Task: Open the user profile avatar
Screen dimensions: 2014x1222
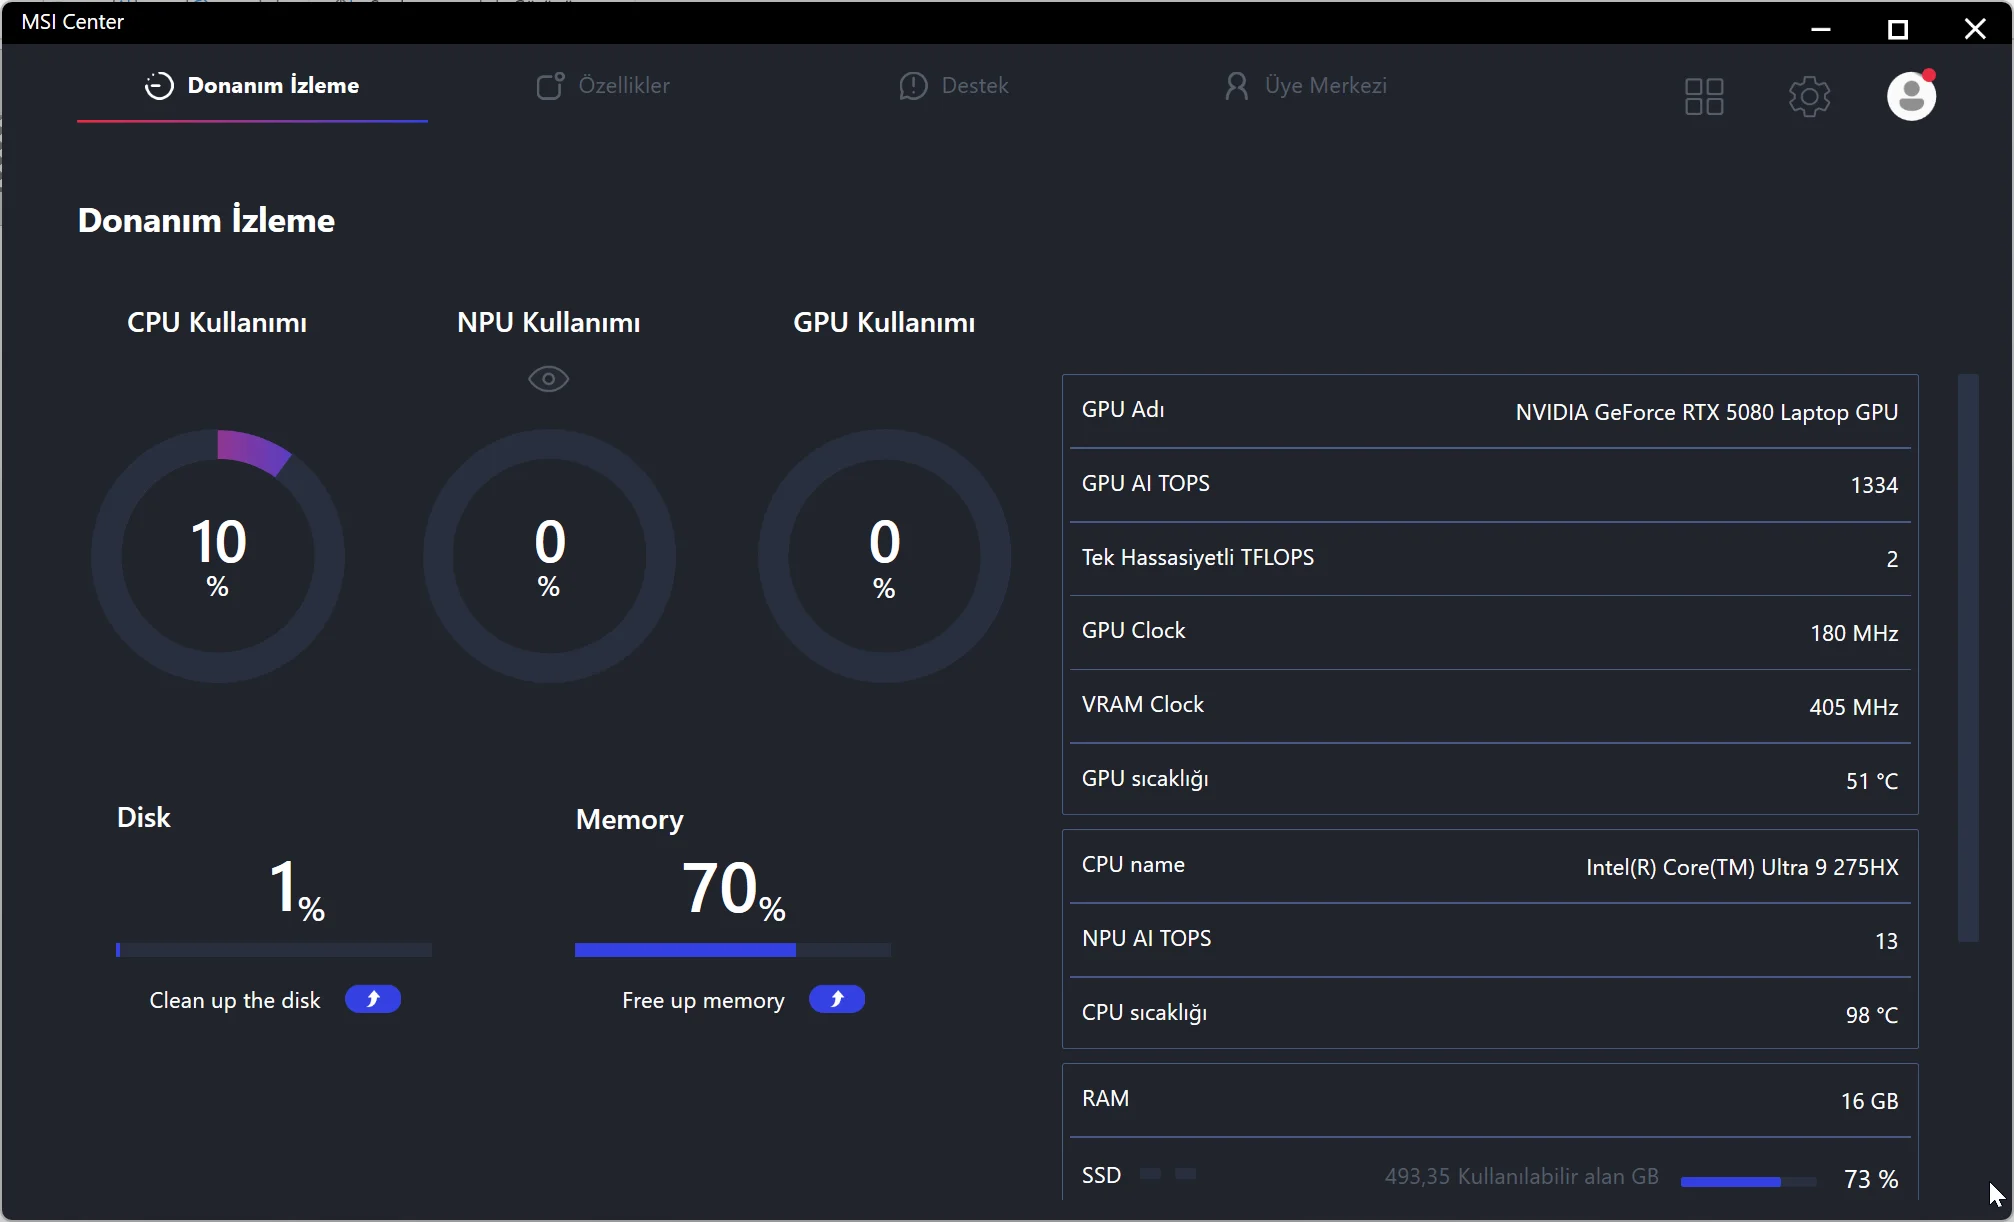Action: click(x=1911, y=96)
